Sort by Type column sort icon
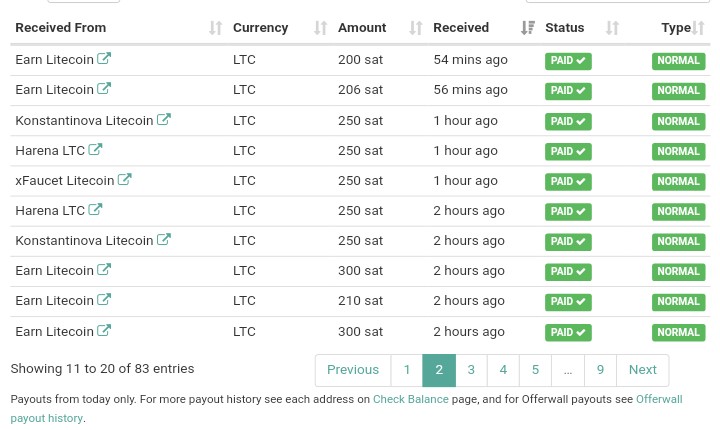The image size is (720, 430). [x=698, y=28]
